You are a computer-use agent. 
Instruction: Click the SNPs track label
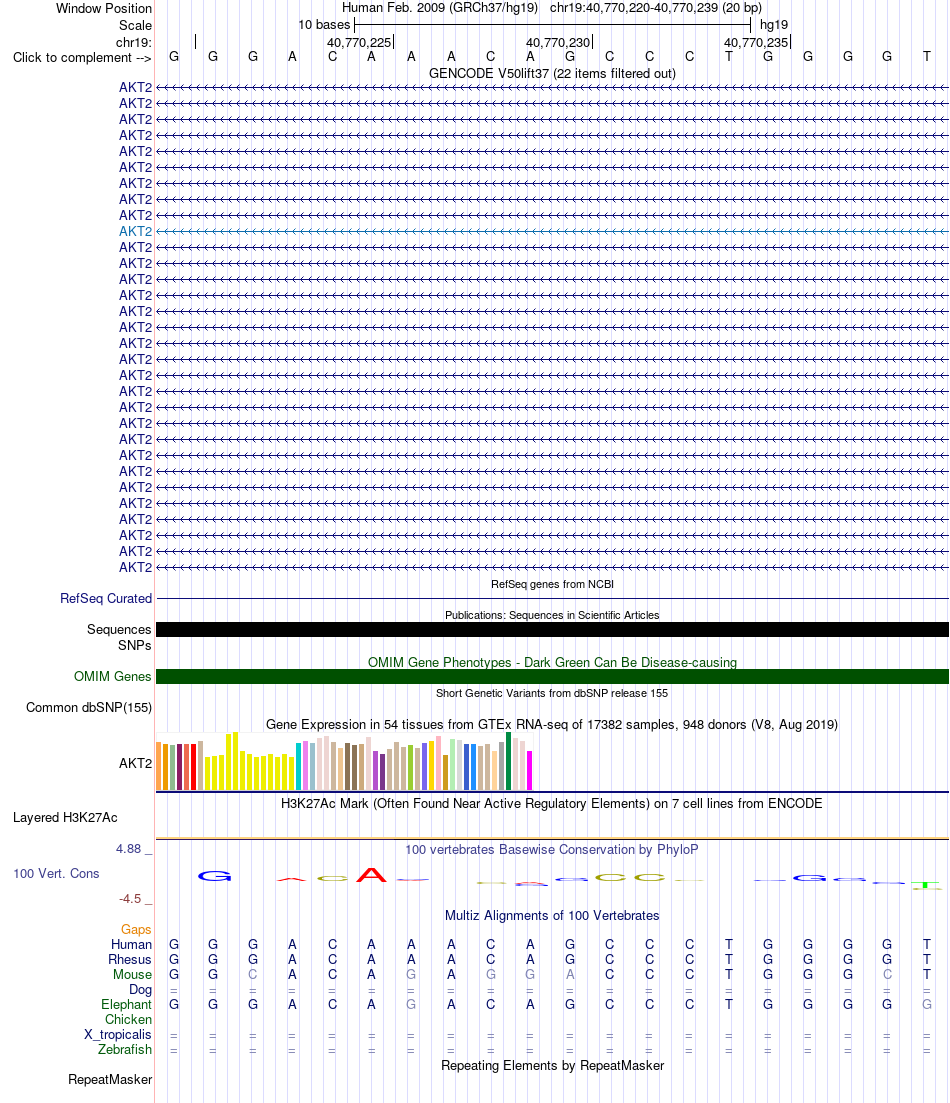coord(134,645)
